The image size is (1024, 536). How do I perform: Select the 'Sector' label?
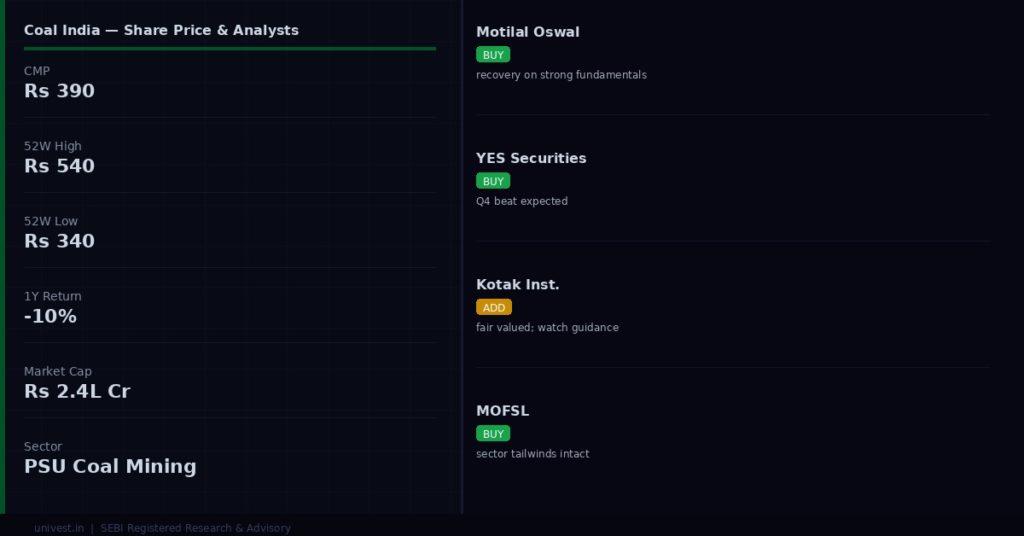pos(43,447)
